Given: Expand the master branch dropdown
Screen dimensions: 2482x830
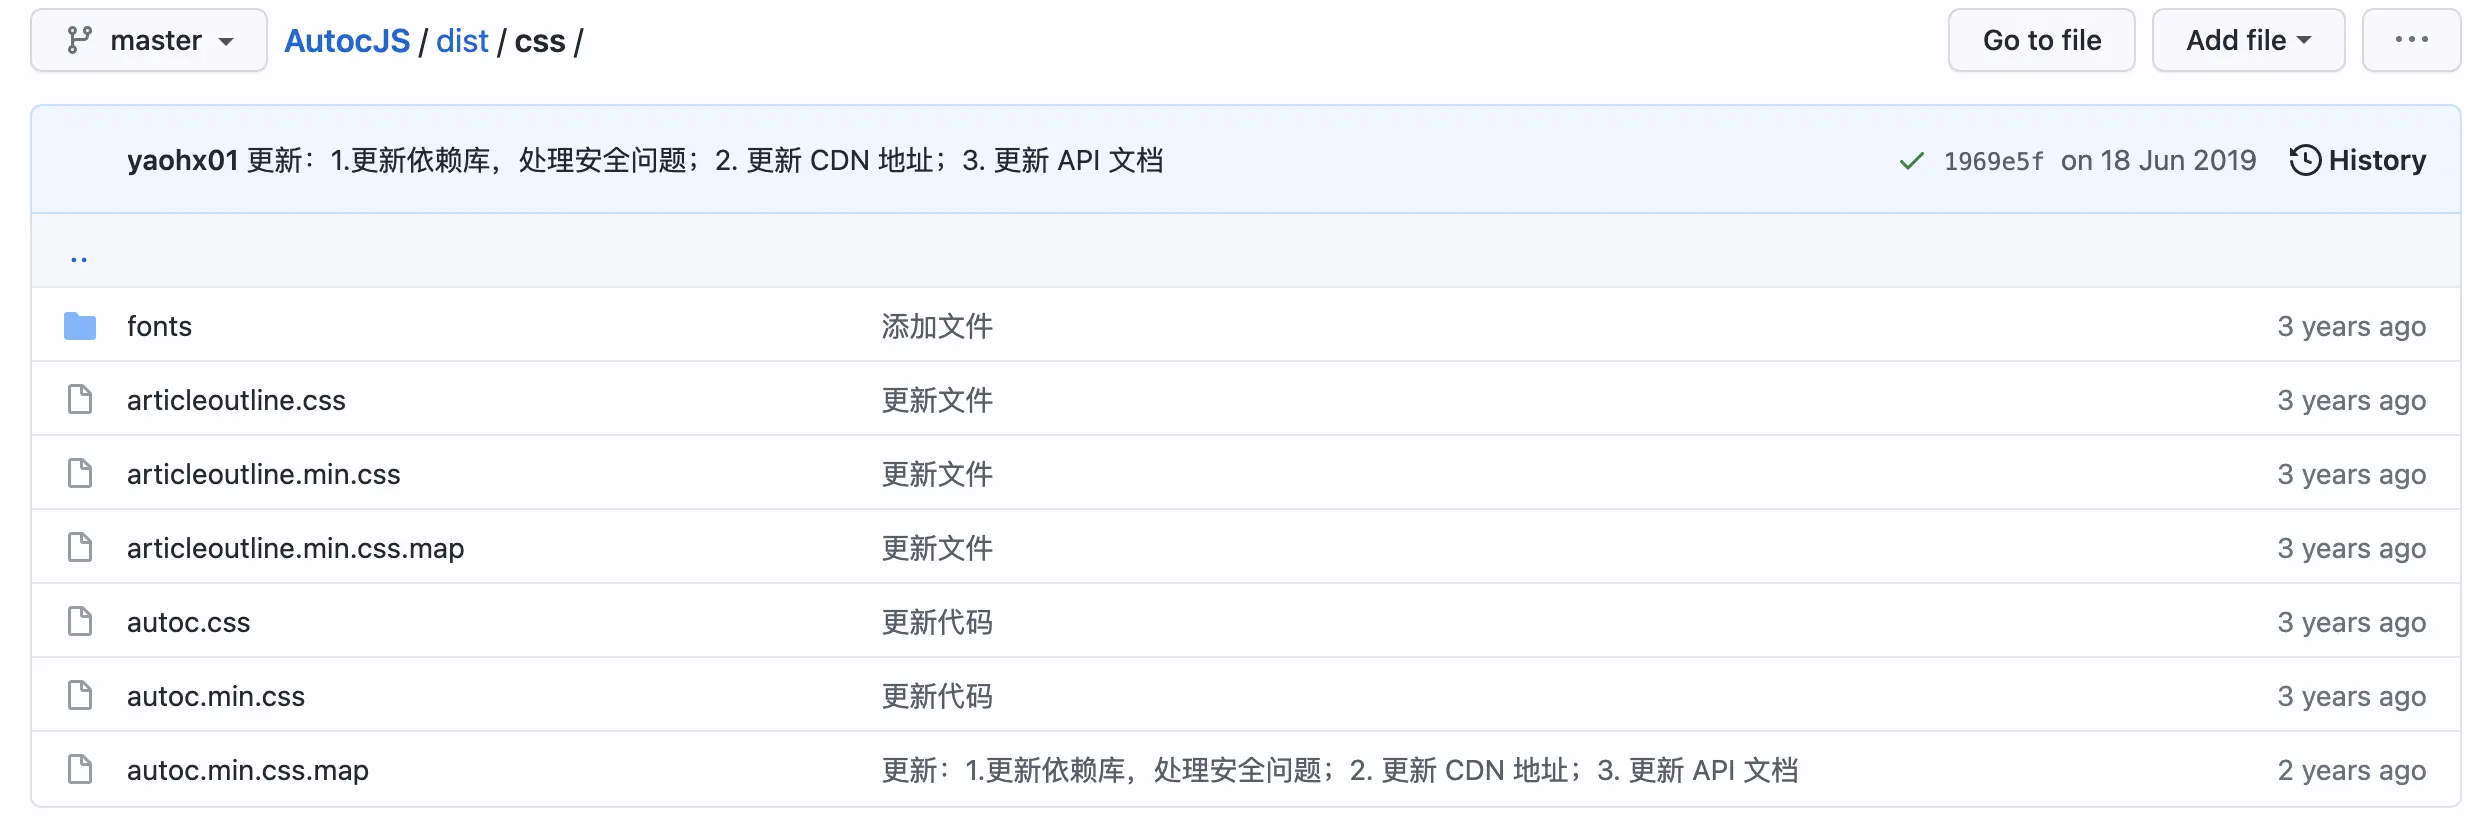Looking at the screenshot, I should coord(149,40).
